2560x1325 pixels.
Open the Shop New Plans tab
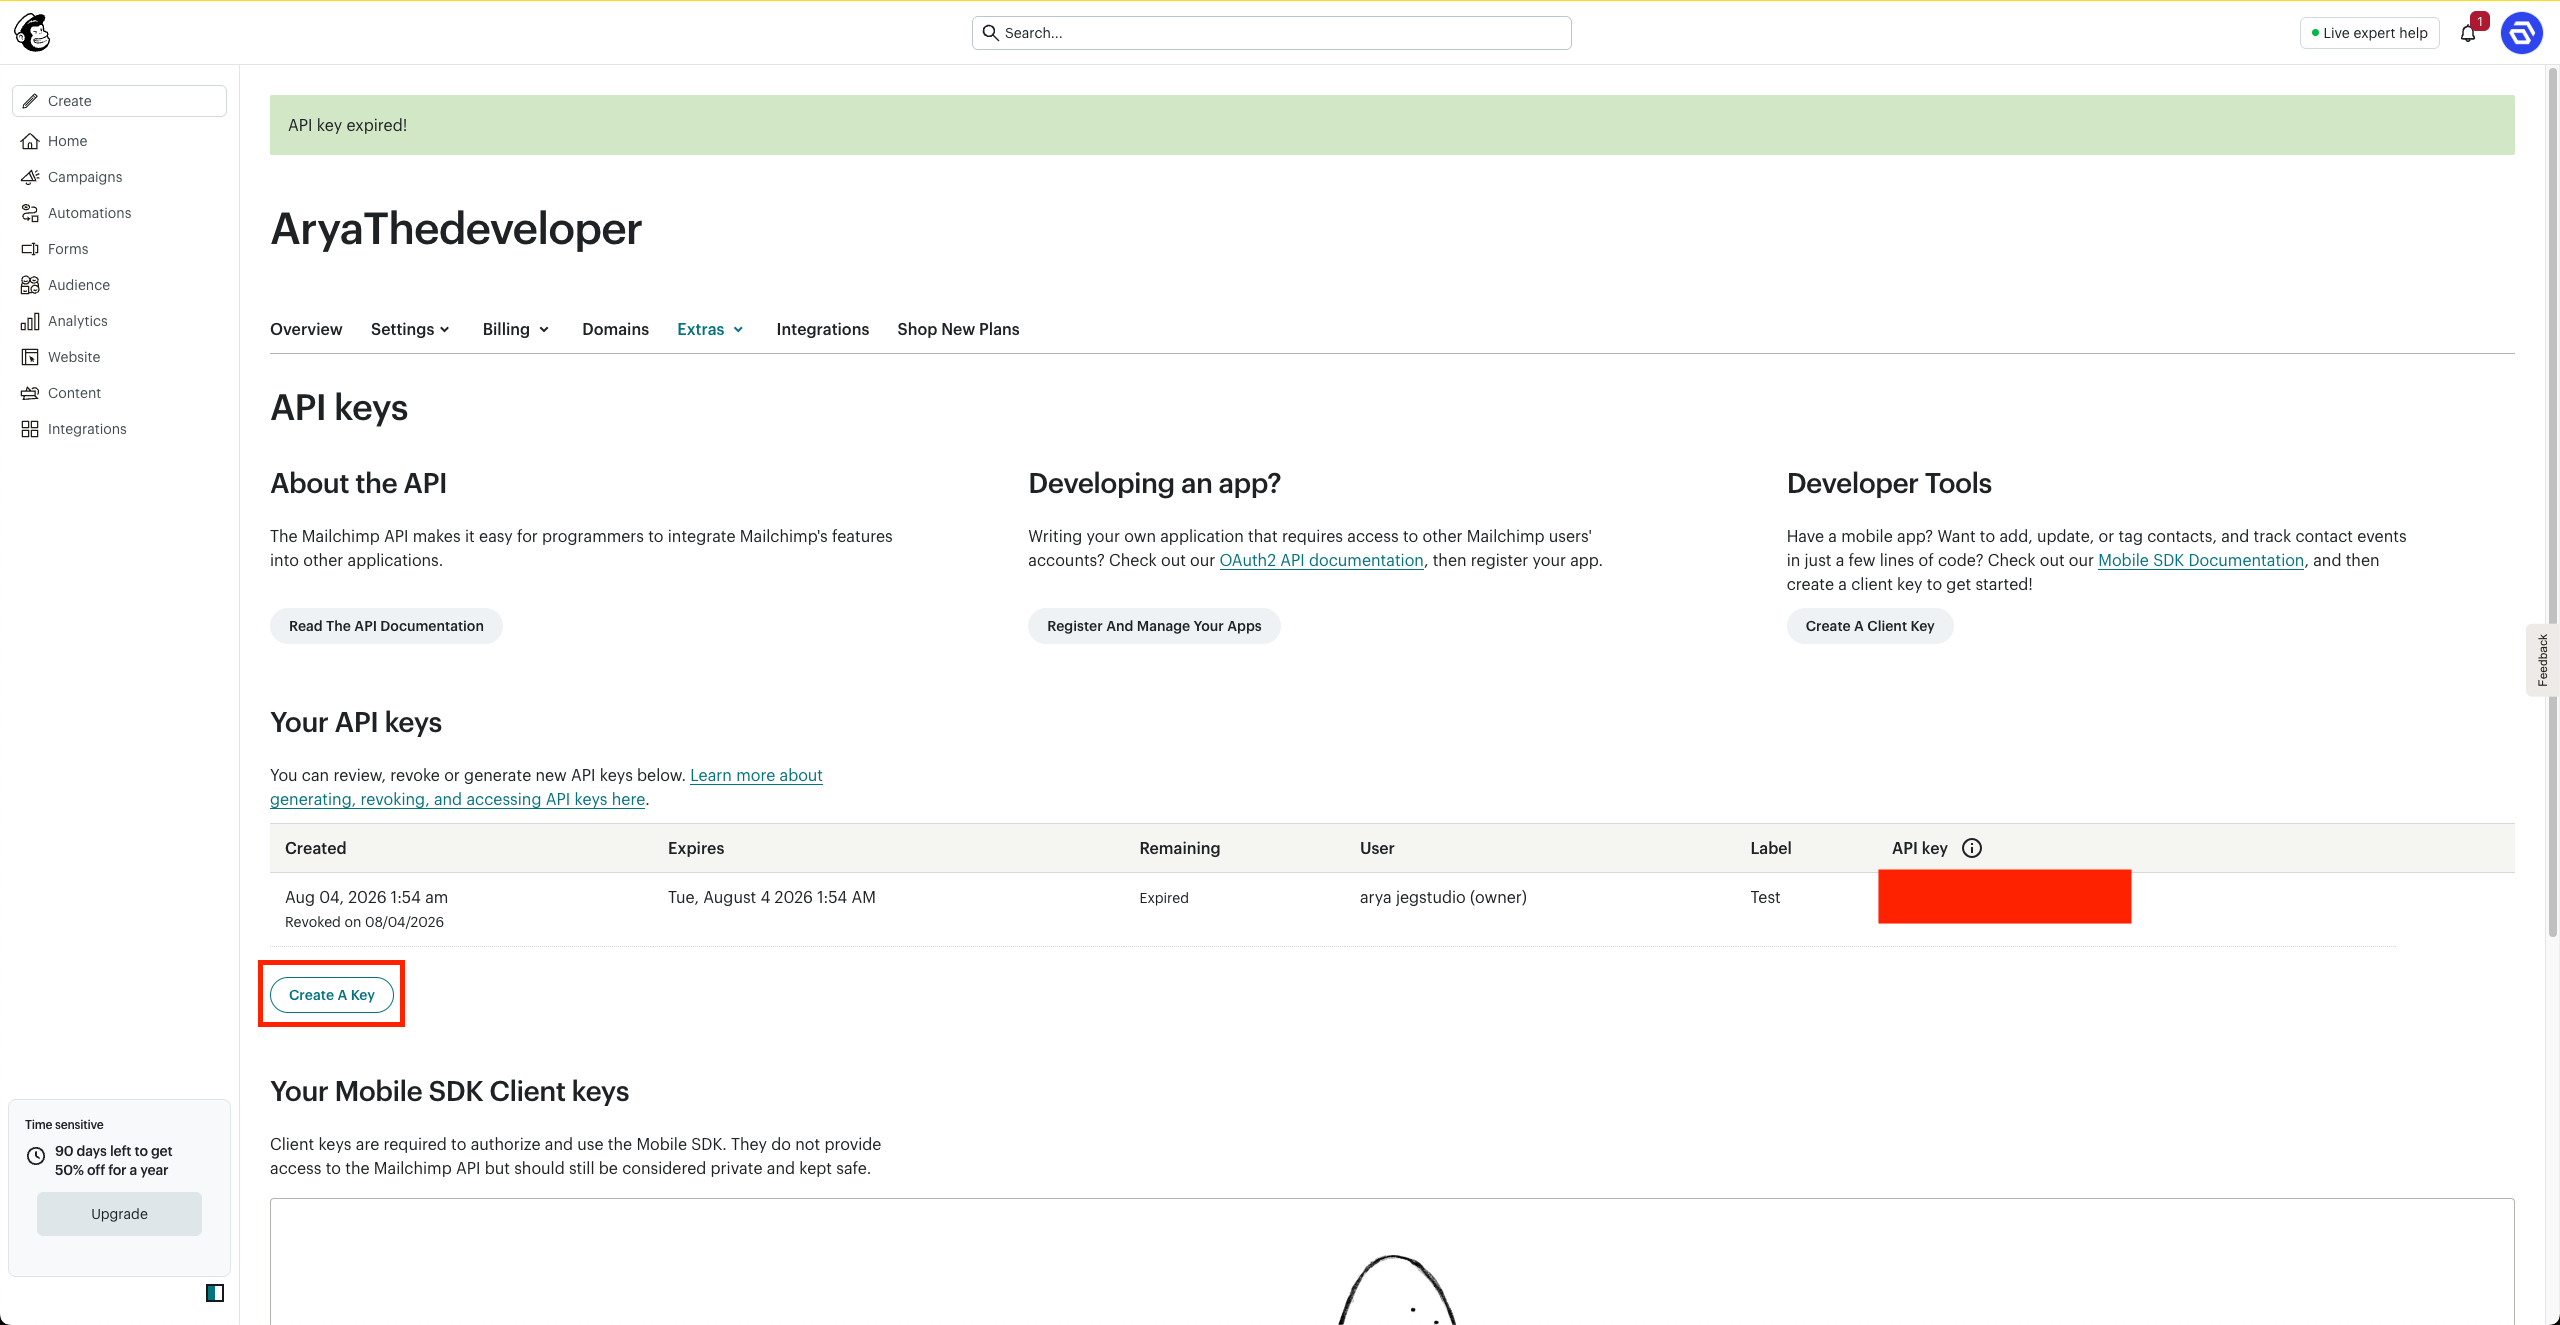pos(958,329)
